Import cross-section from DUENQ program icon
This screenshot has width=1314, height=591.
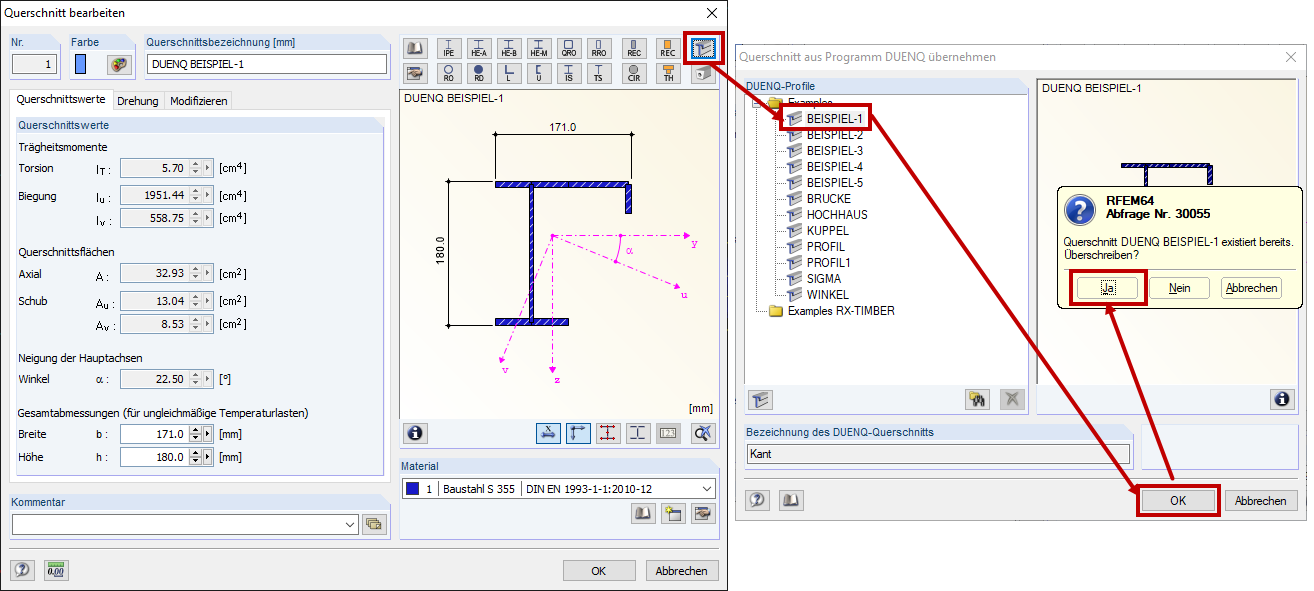[x=704, y=48]
